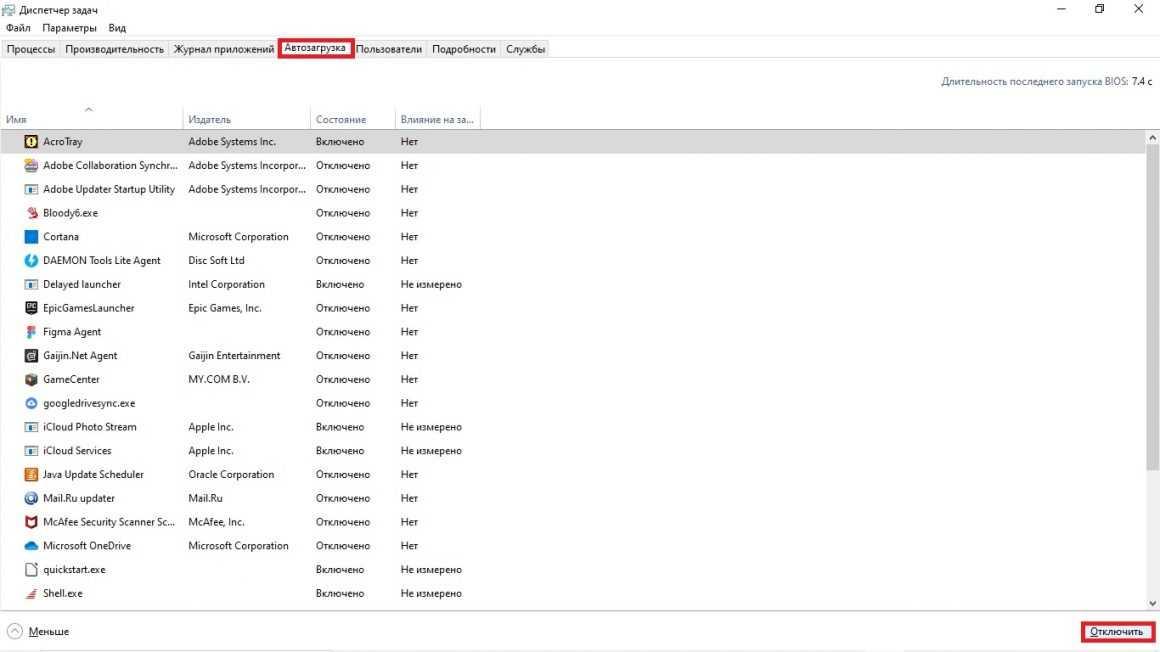Click the Java Update Scheduler icon
The image size is (1160, 652).
point(31,474)
